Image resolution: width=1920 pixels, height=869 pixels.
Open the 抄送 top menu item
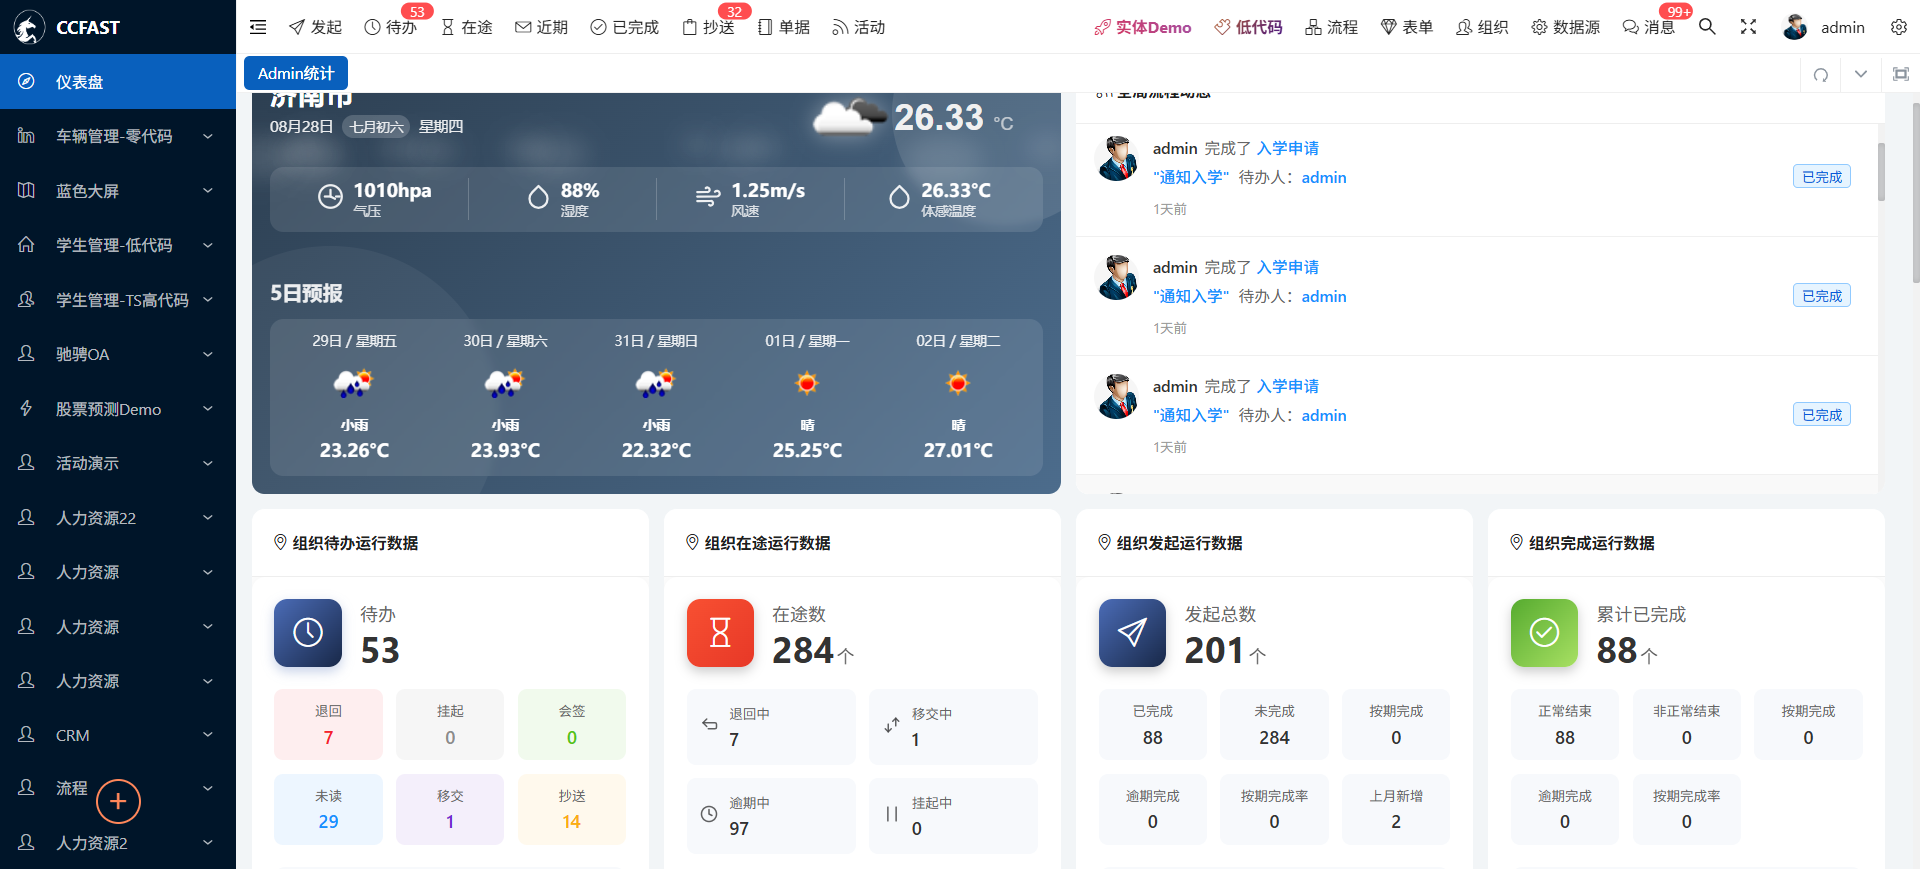(709, 27)
